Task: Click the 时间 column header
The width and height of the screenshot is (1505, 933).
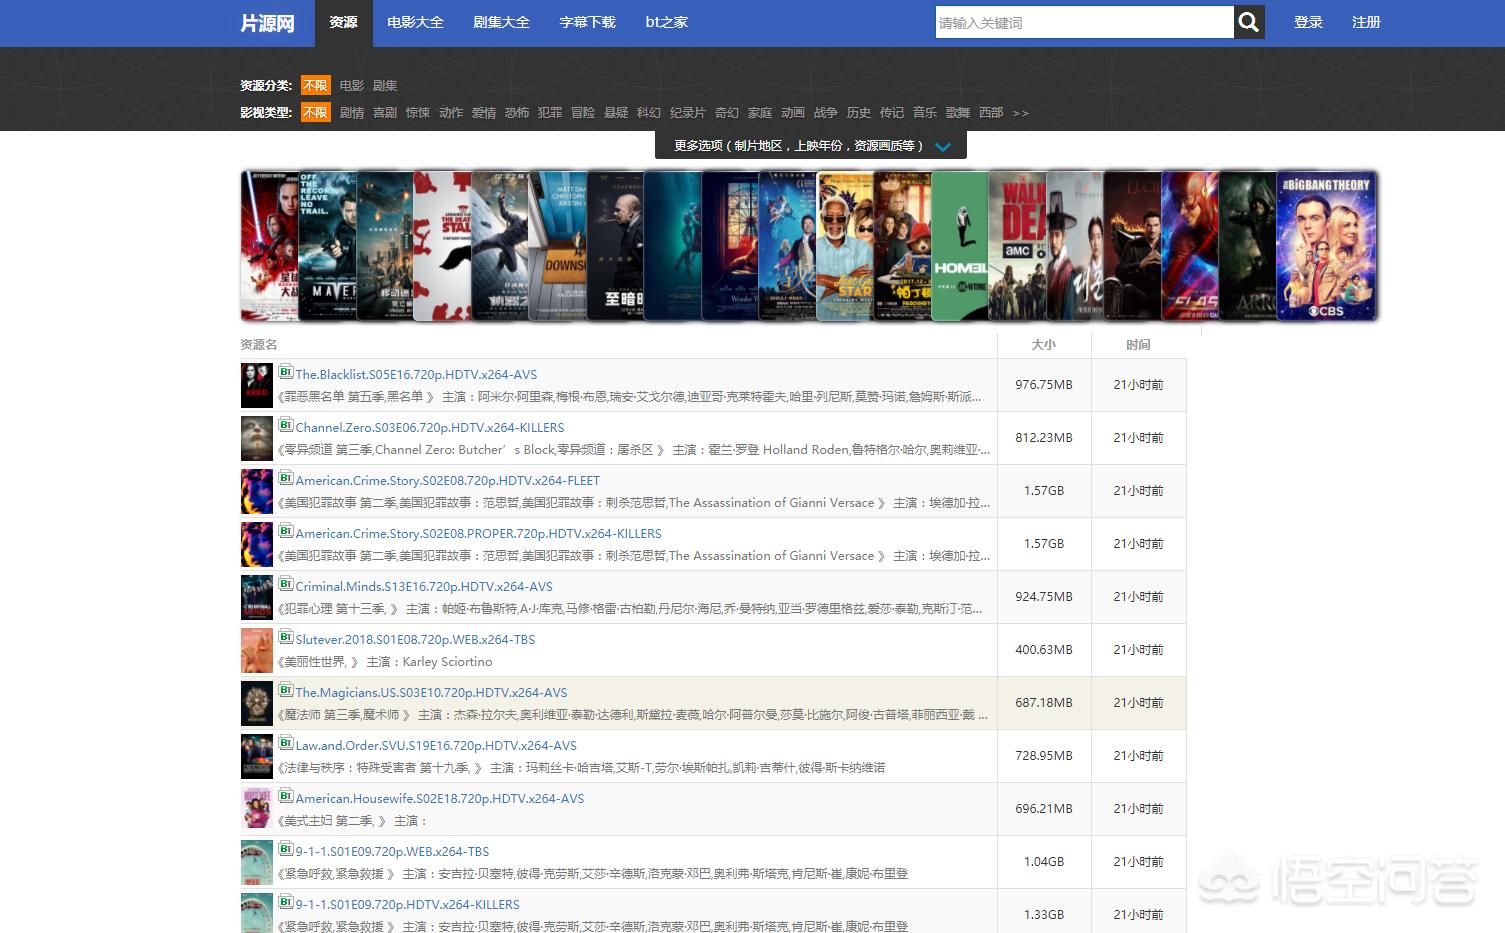Action: click(1138, 345)
